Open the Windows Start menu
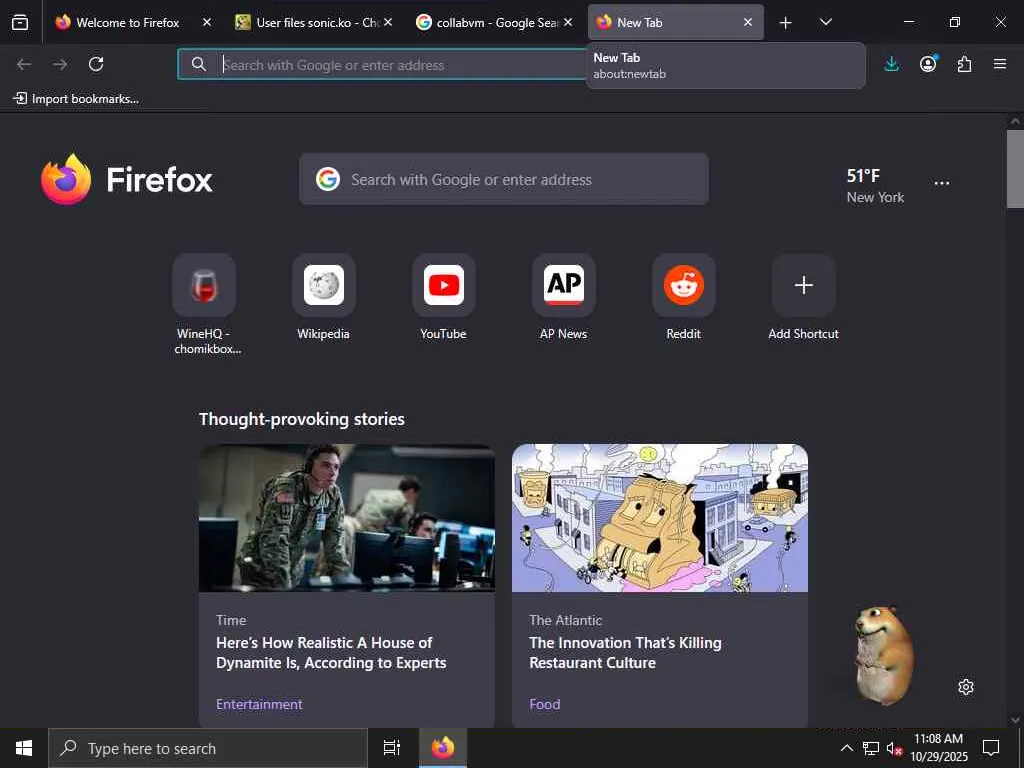 [24, 748]
